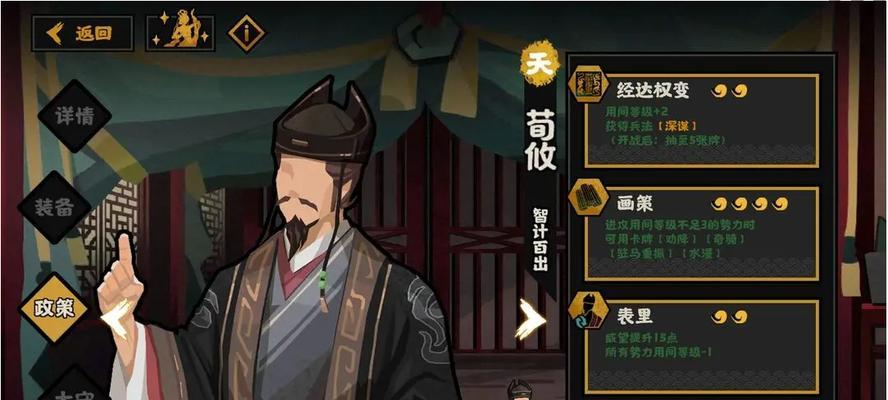
Task: Click the 荀攸 character name banner
Action: 540,140
